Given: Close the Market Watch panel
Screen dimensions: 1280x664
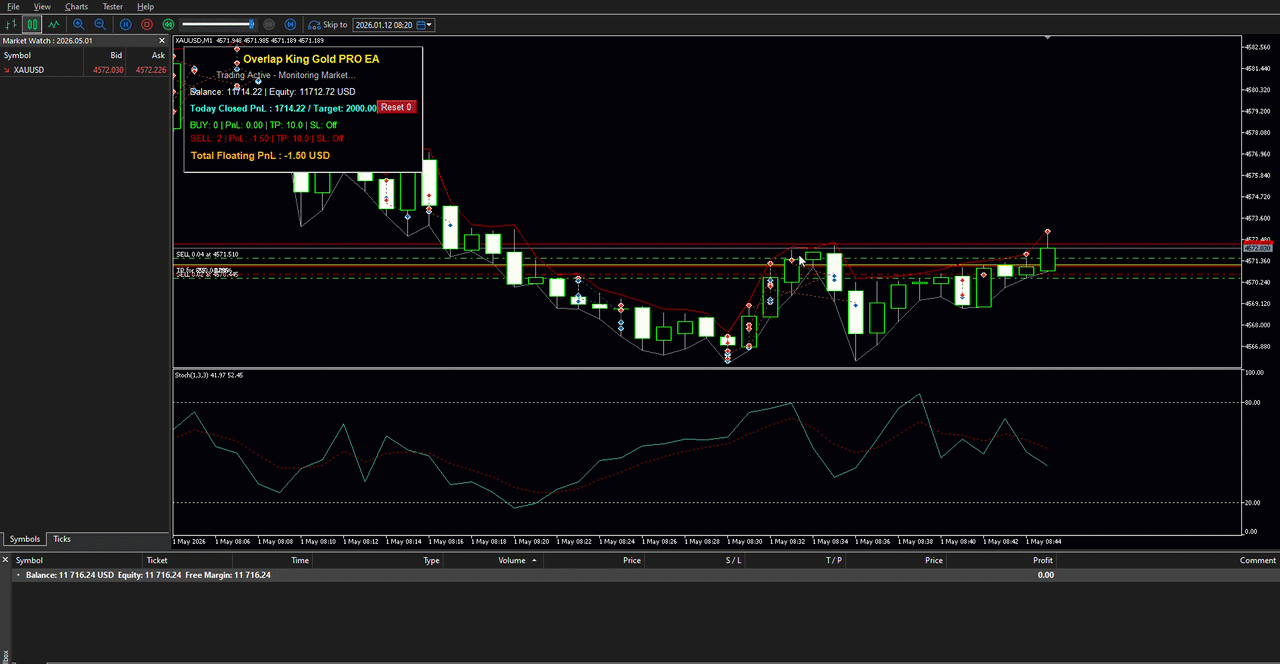Looking at the screenshot, I should [162, 41].
